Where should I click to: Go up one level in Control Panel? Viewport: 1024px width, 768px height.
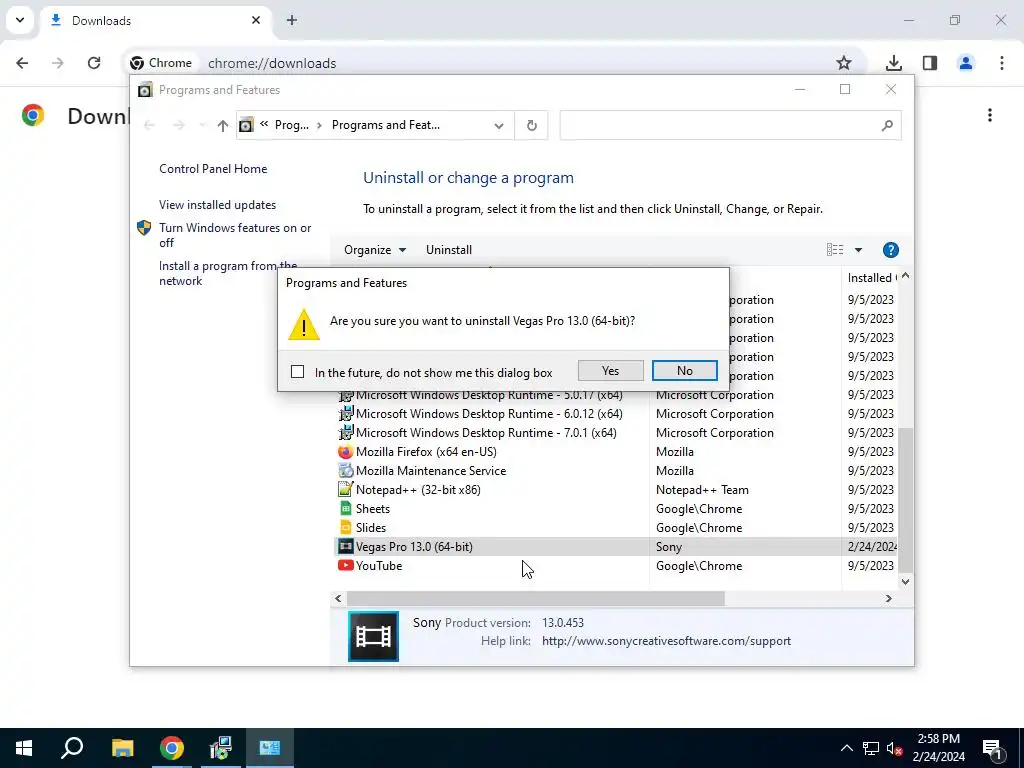click(223, 125)
